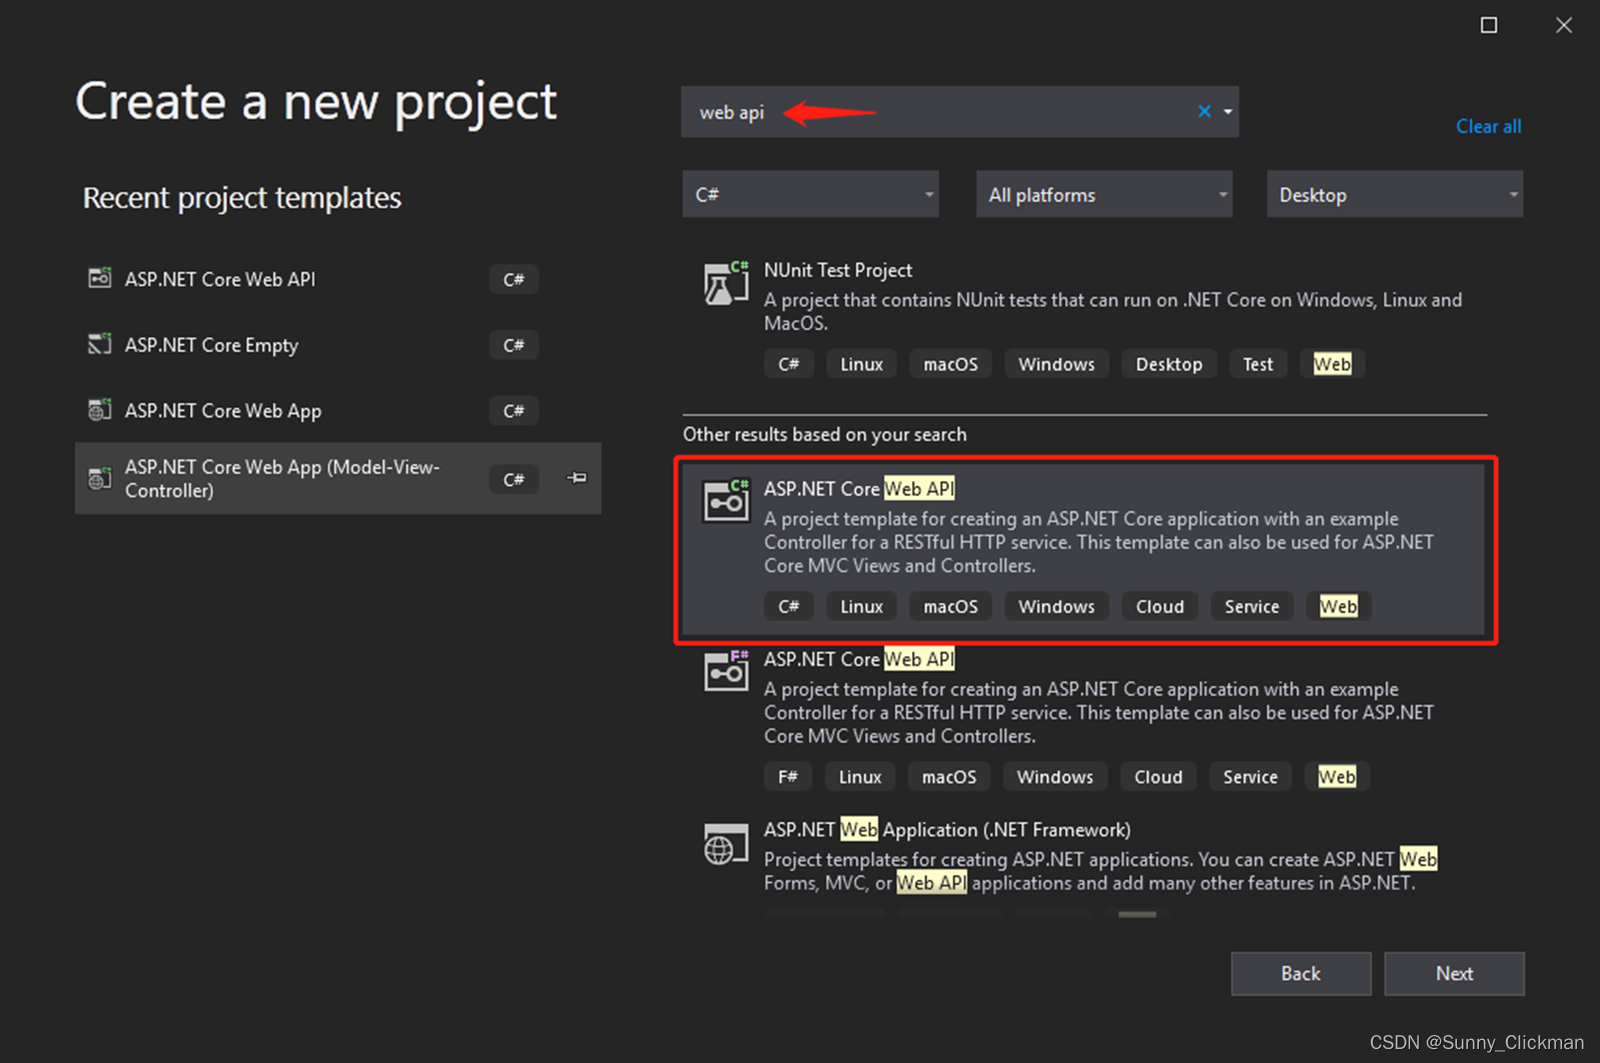1600x1063 pixels.
Task: Click the Cloud tag on C# Web API template
Action: pyautogui.click(x=1160, y=606)
